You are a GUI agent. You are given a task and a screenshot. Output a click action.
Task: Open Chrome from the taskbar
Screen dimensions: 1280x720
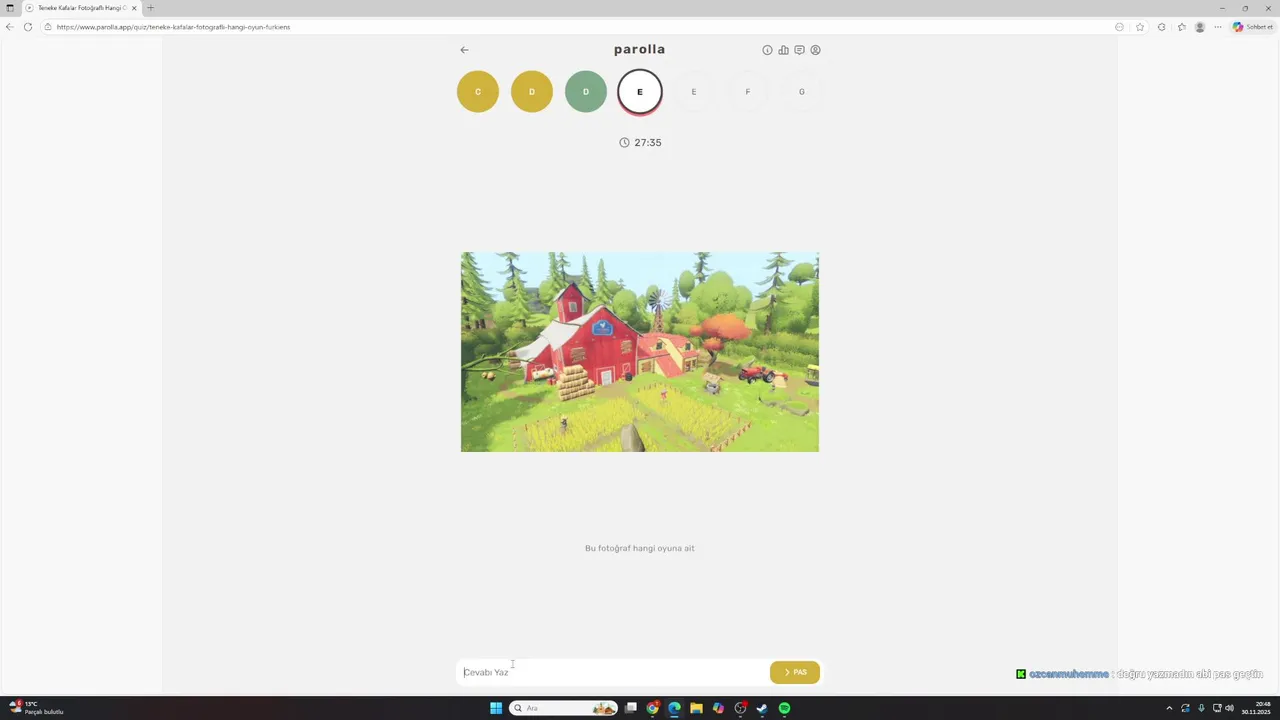[653, 708]
